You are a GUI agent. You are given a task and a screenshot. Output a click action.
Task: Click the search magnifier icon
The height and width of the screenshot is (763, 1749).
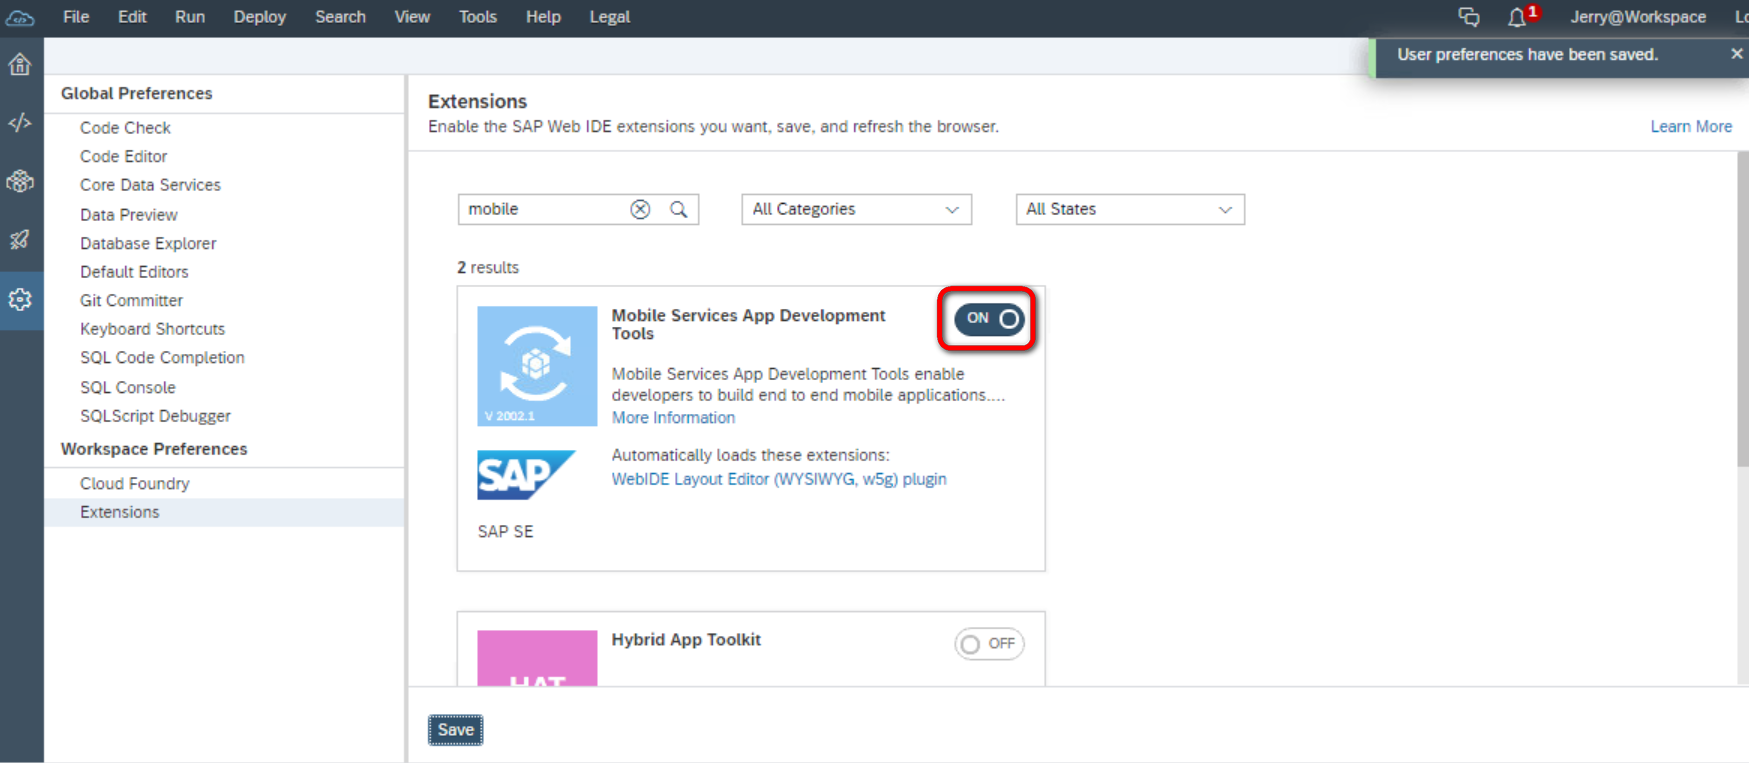[679, 209]
